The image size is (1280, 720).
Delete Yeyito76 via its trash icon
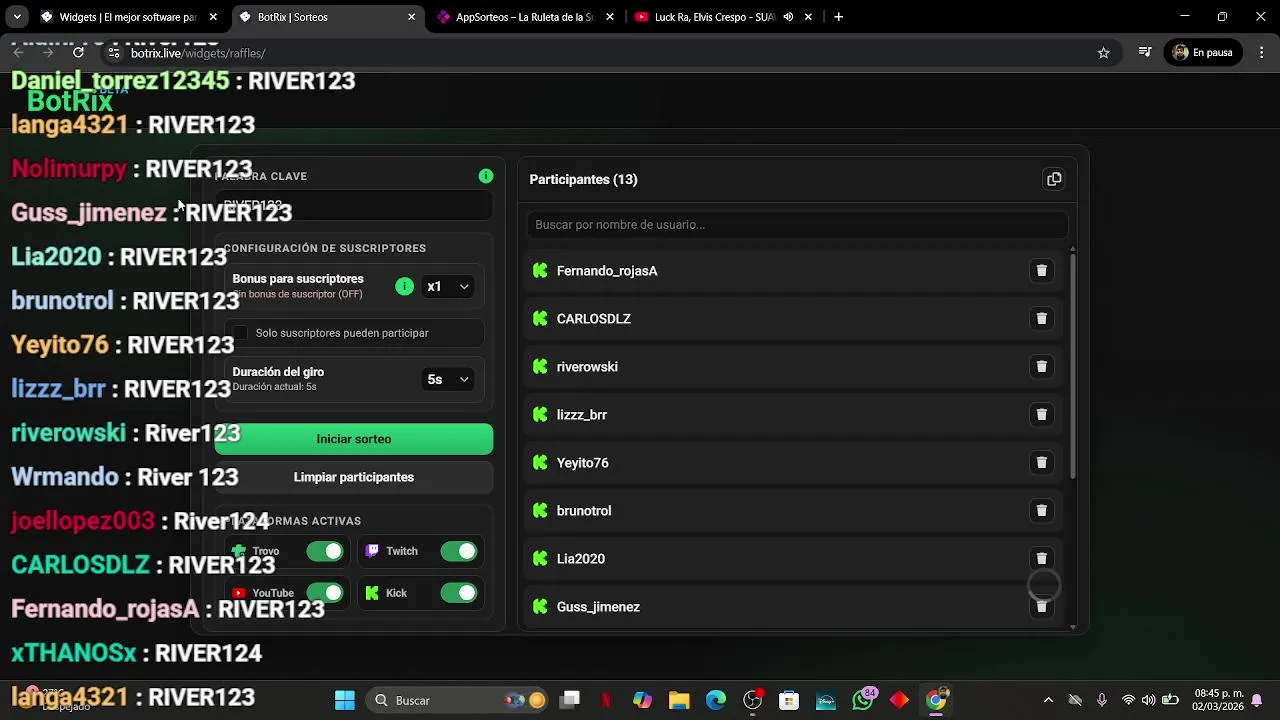coord(1041,463)
